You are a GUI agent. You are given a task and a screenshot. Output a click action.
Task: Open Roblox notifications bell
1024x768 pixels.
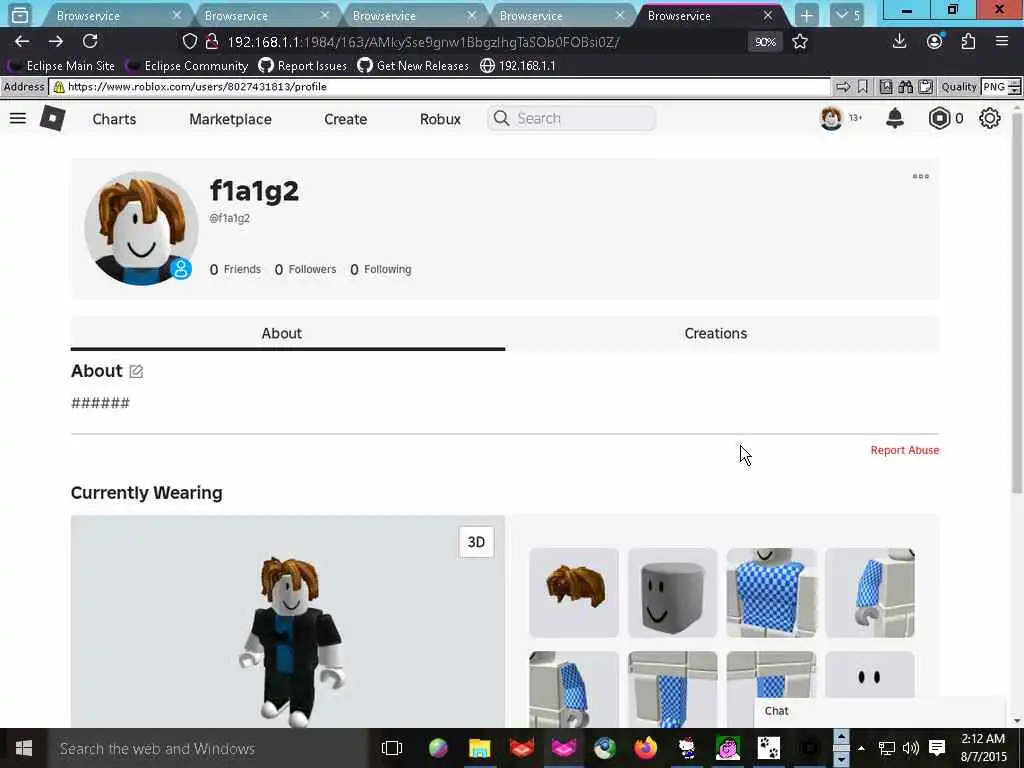pyautogui.click(x=895, y=118)
